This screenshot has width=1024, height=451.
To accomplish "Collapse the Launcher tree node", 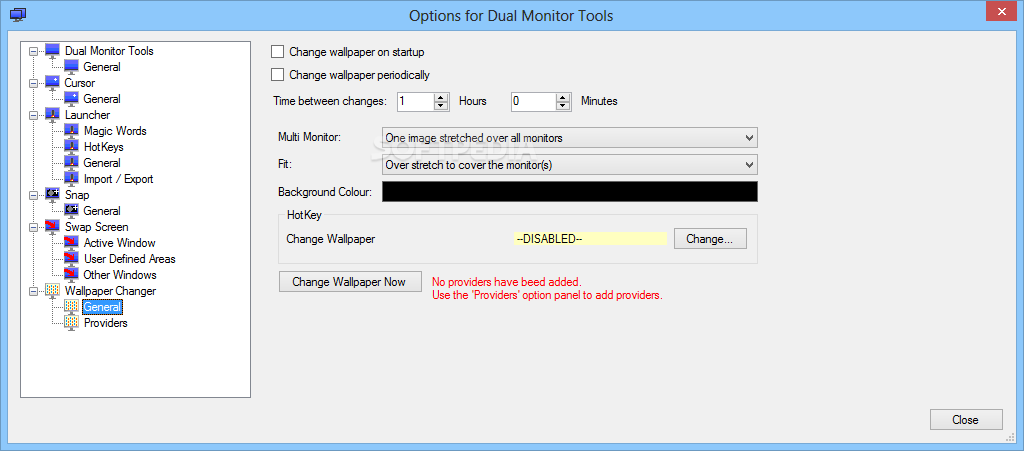I will pyautogui.click(x=34, y=115).
